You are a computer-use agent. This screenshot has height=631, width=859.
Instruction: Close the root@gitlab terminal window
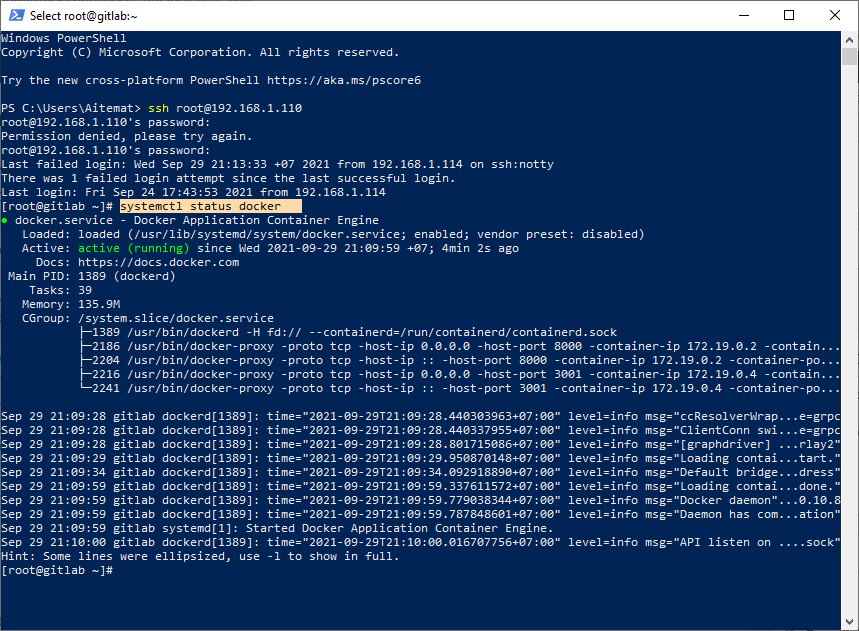pos(834,15)
